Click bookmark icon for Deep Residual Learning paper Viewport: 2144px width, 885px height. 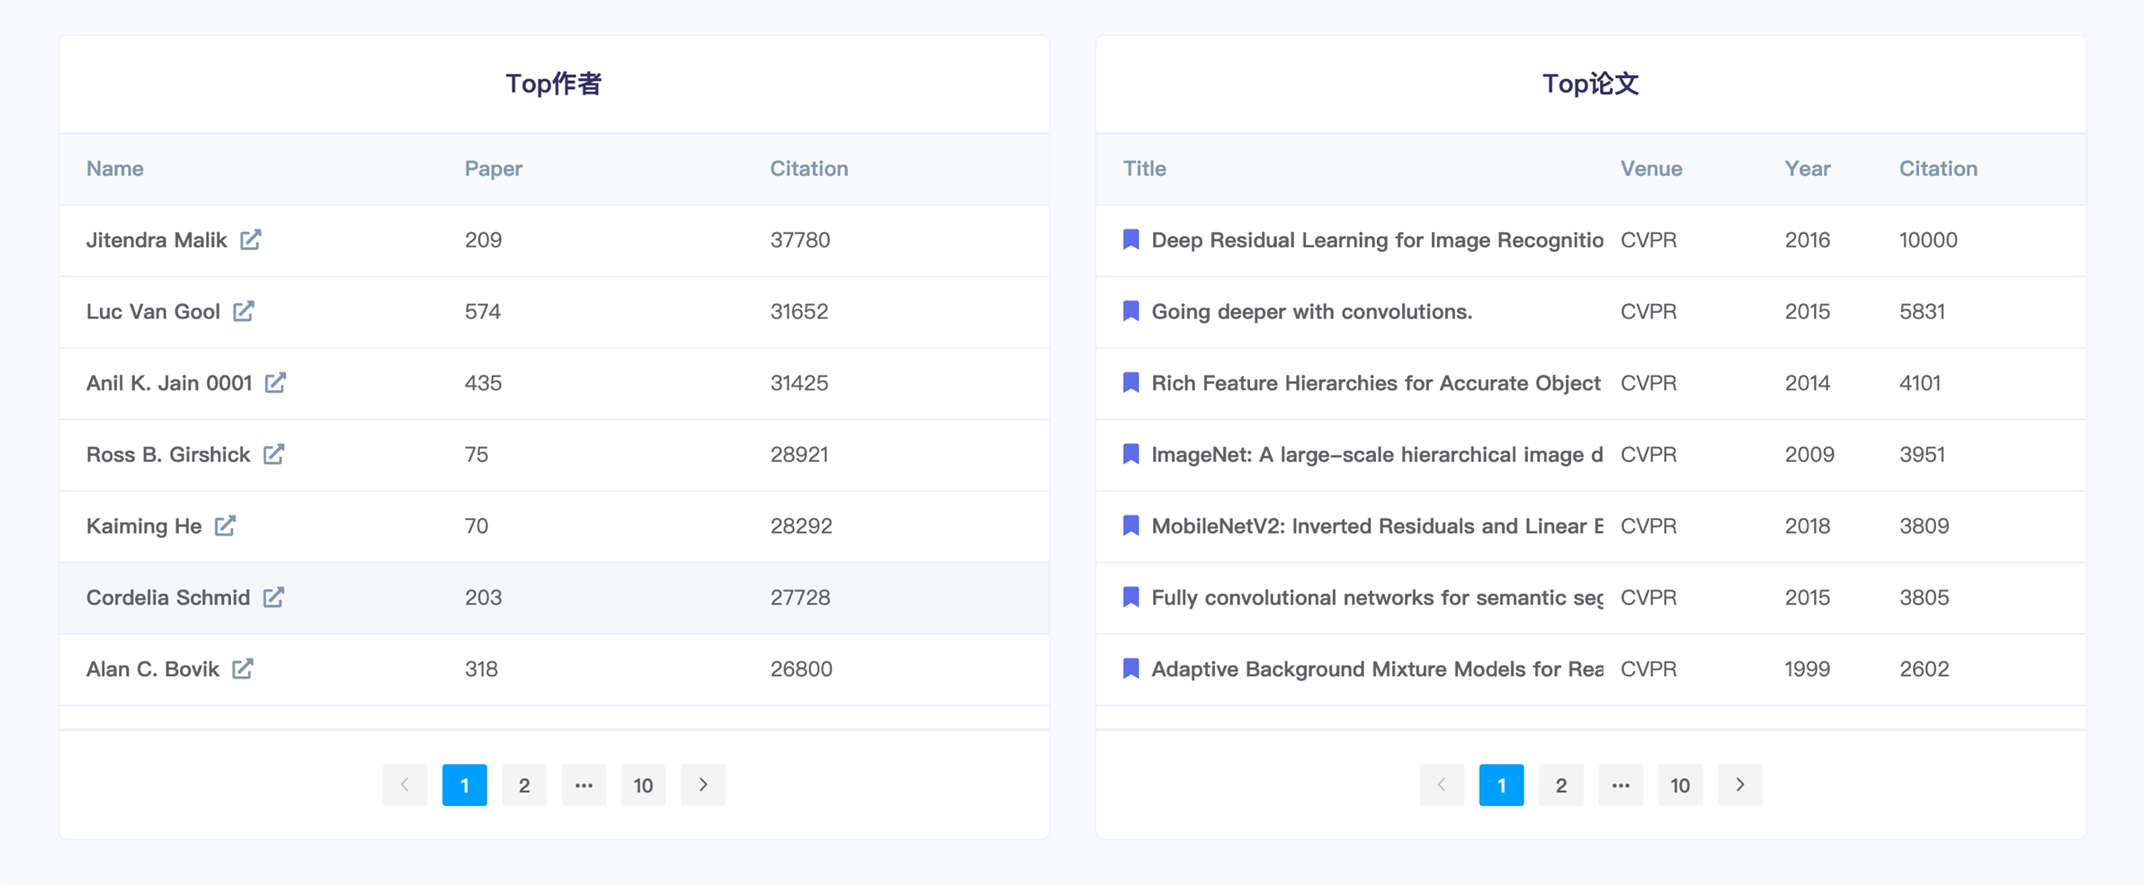click(x=1131, y=240)
